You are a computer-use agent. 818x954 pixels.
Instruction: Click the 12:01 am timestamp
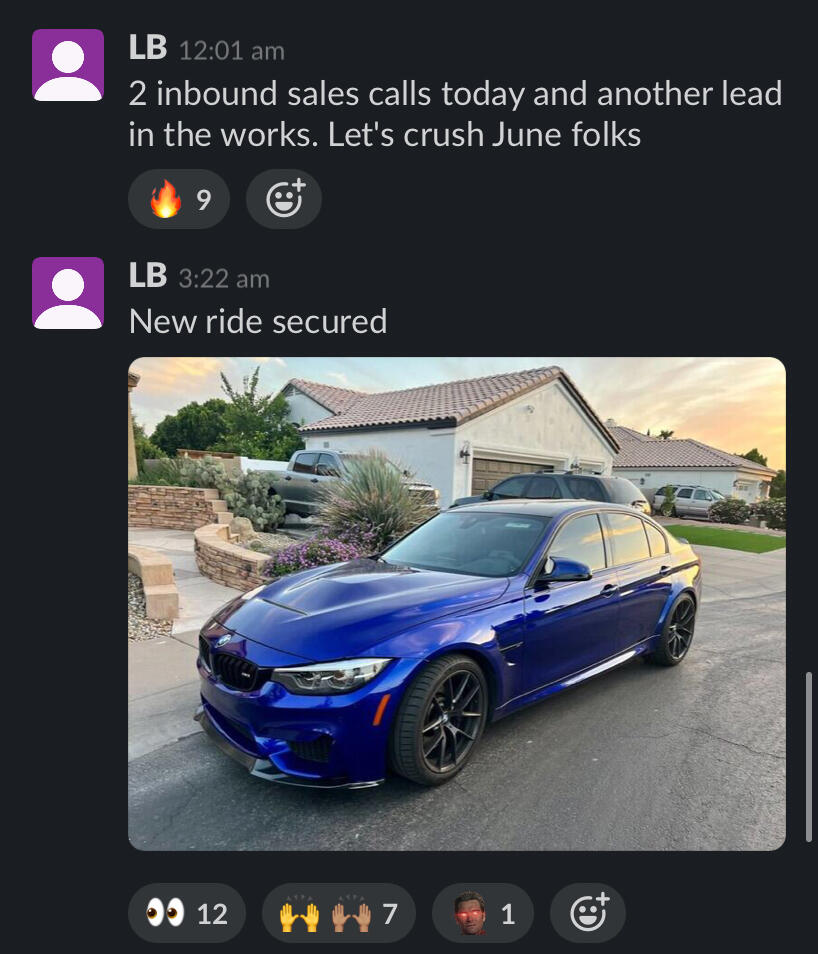point(232,50)
